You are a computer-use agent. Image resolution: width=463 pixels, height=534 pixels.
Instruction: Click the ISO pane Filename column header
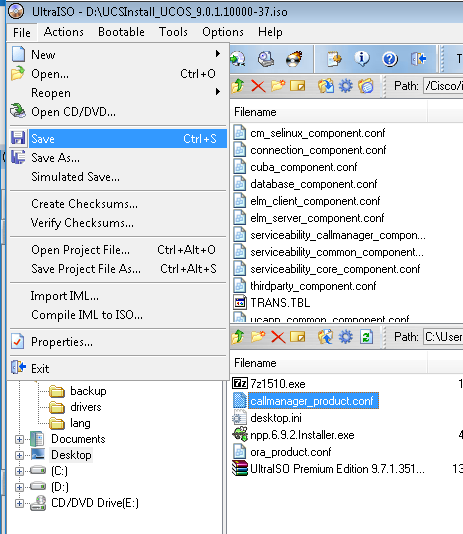tap(329, 112)
